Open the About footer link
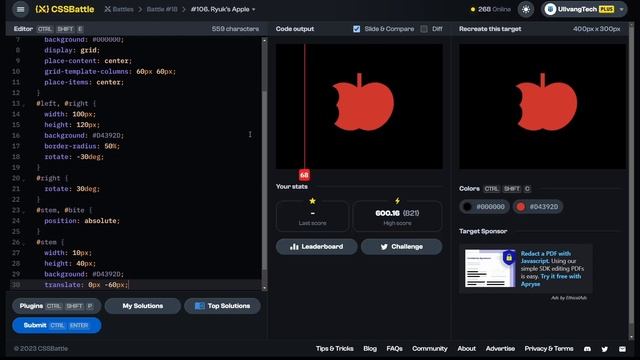 pos(467,349)
